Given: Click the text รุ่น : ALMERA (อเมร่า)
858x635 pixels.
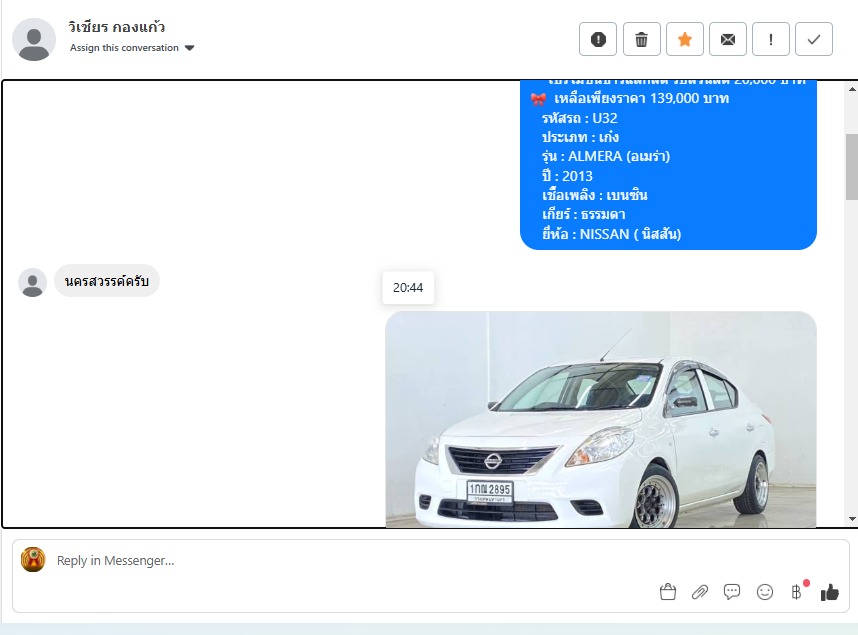Looking at the screenshot, I should coord(606,157).
